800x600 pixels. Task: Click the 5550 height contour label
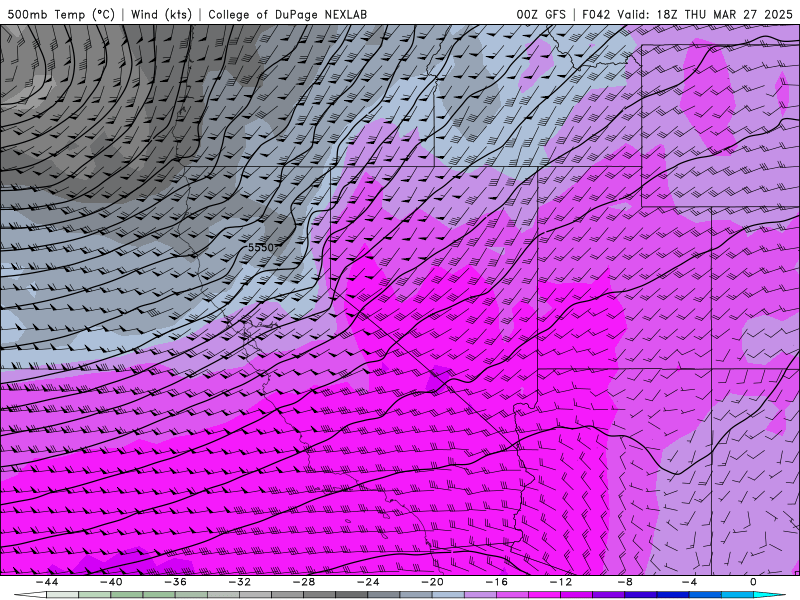(x=261, y=247)
